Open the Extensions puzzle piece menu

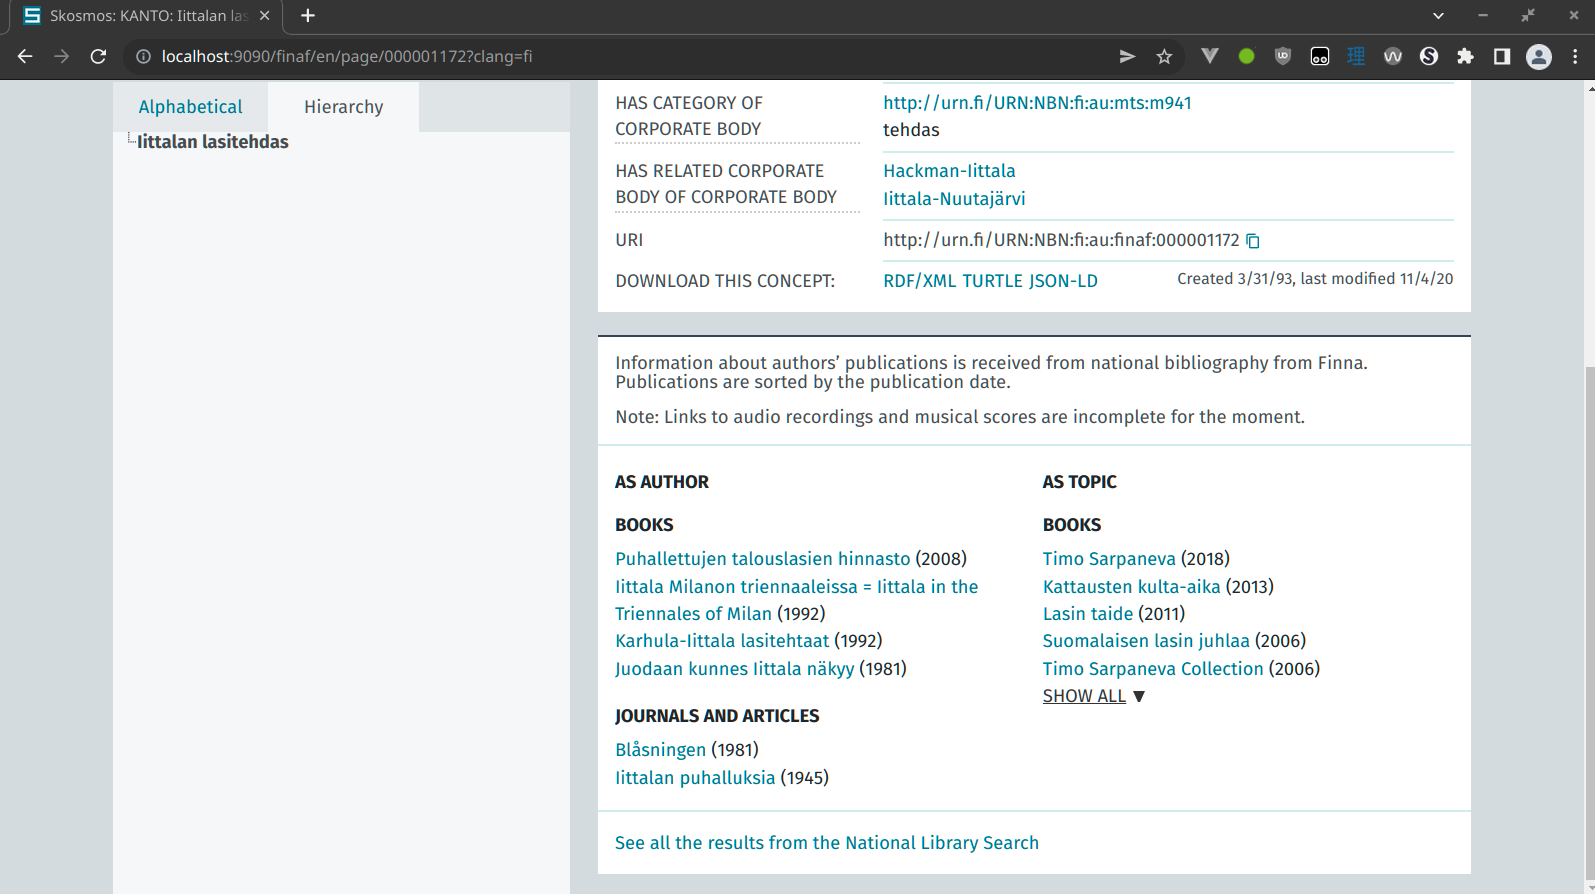click(1465, 56)
